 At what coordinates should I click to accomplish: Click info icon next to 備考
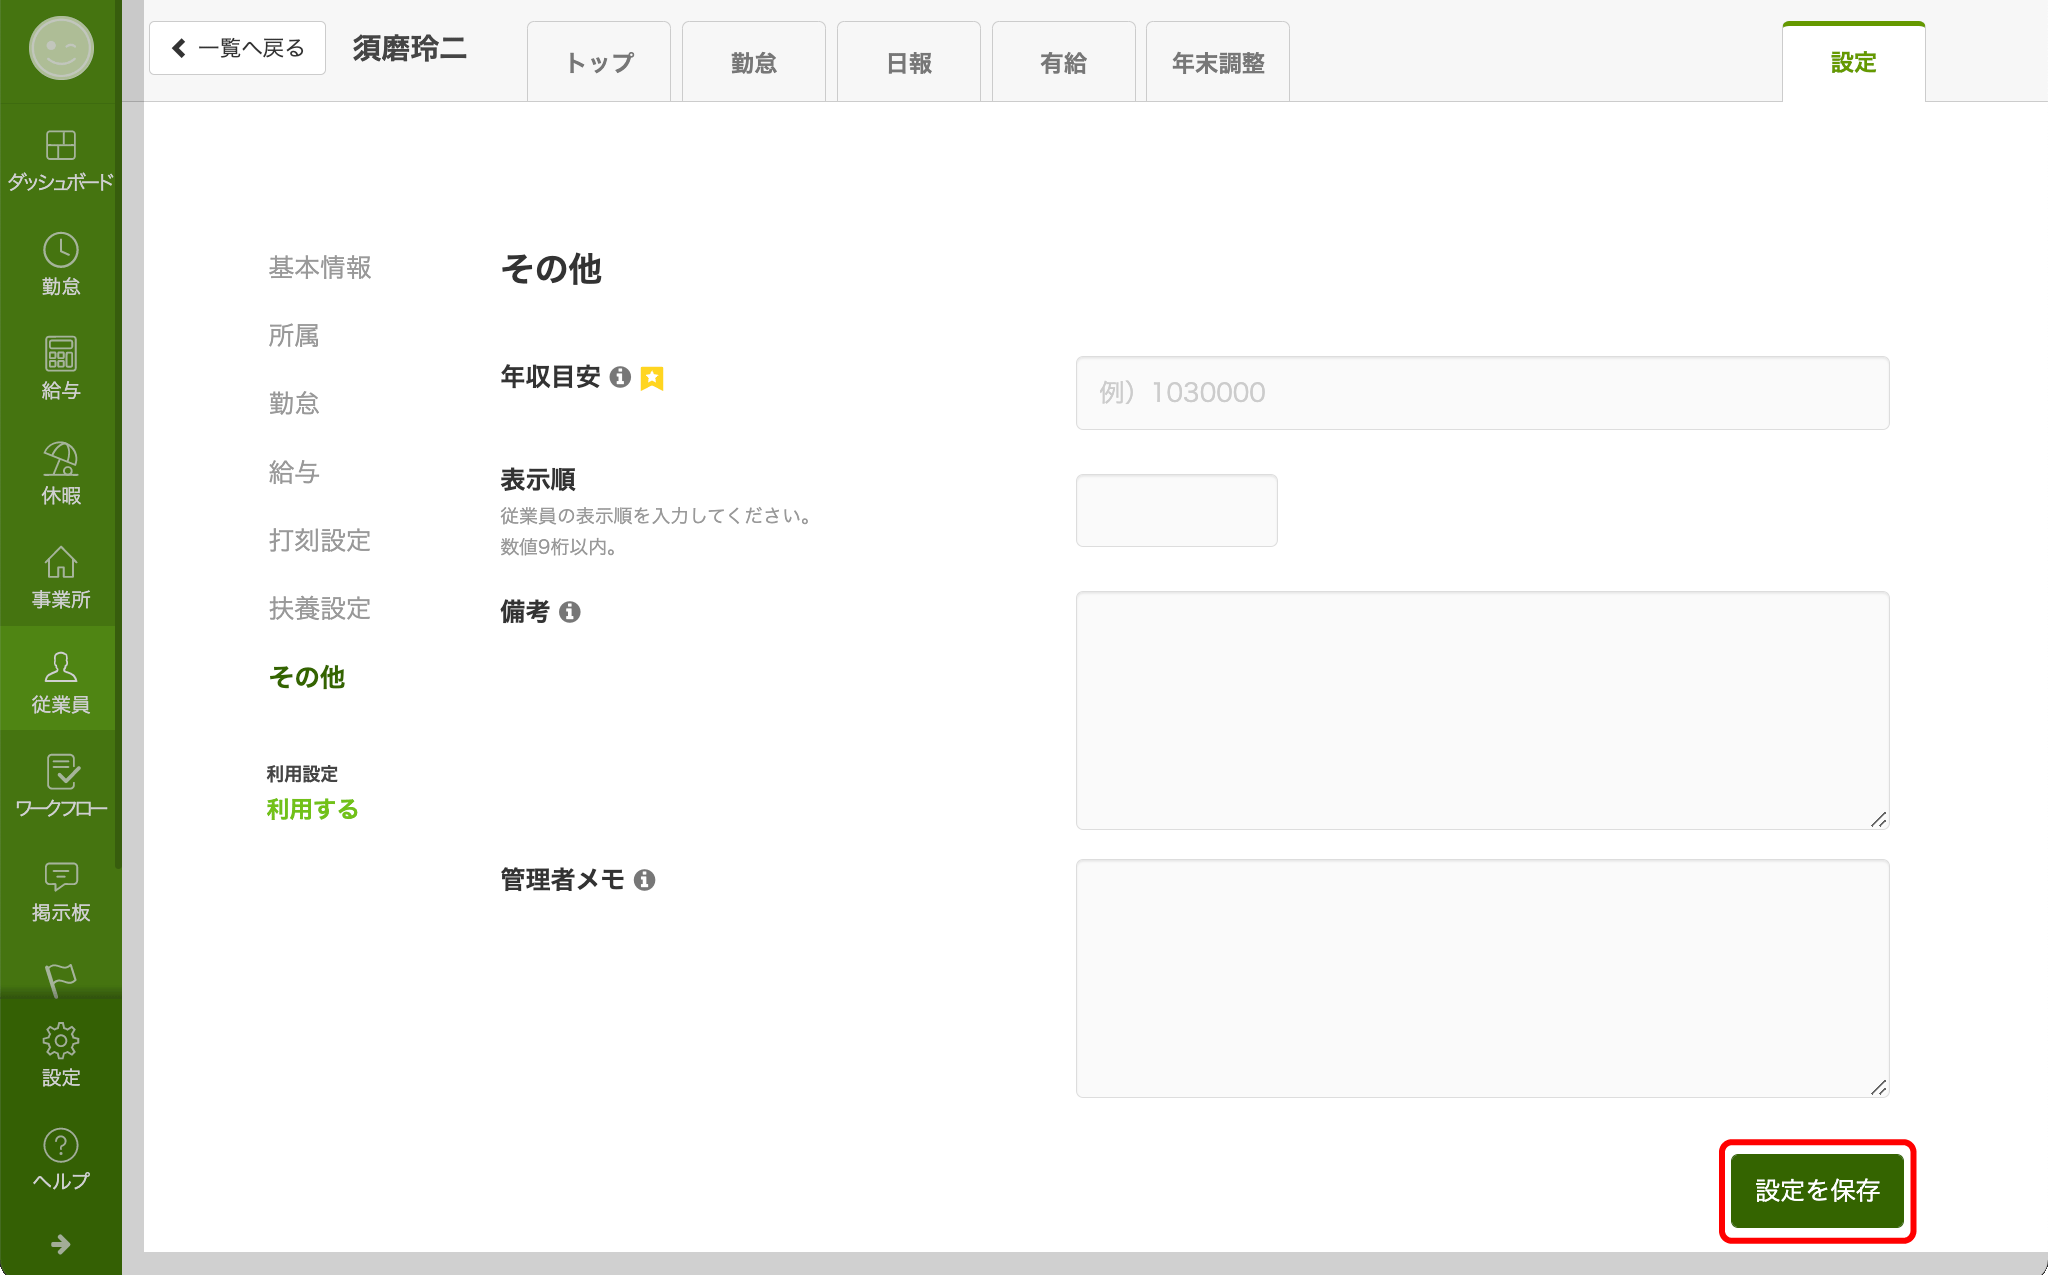pos(570,612)
